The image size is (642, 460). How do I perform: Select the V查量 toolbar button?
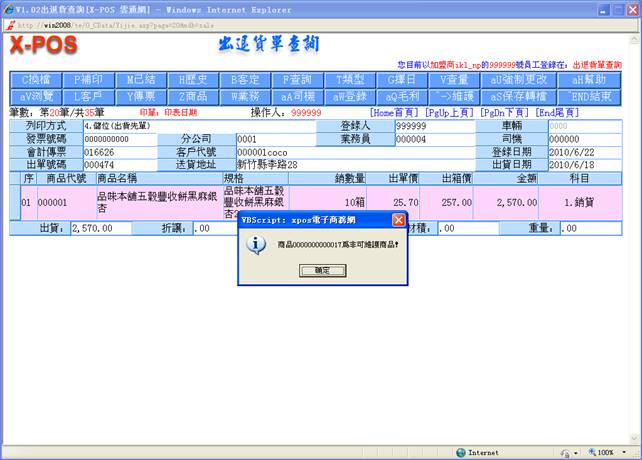pos(452,79)
